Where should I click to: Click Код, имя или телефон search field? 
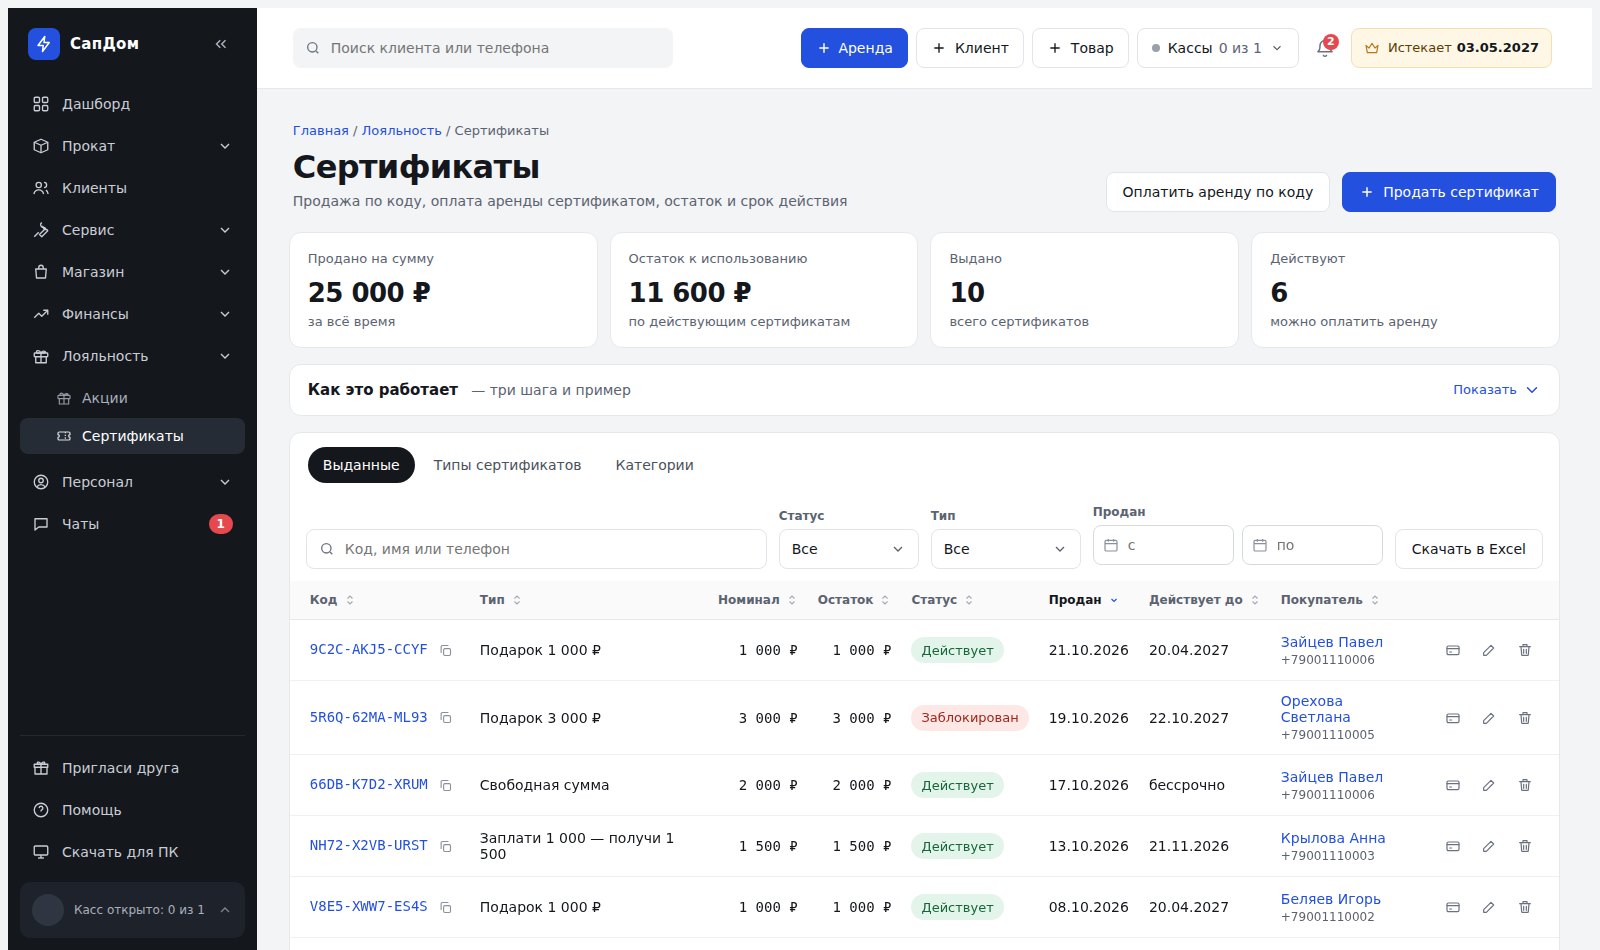[x=536, y=549]
